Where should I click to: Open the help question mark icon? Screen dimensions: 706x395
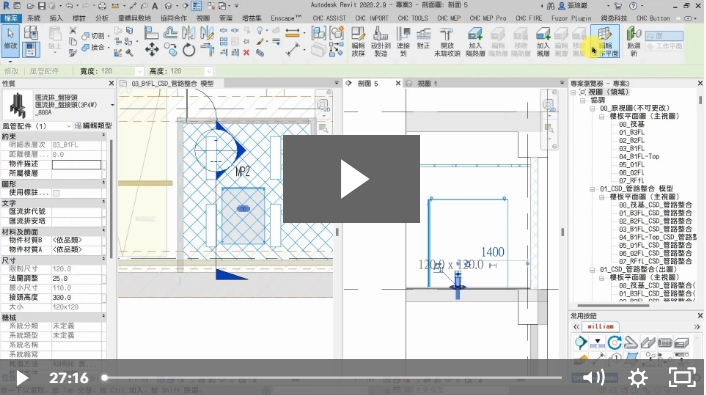(633, 6)
